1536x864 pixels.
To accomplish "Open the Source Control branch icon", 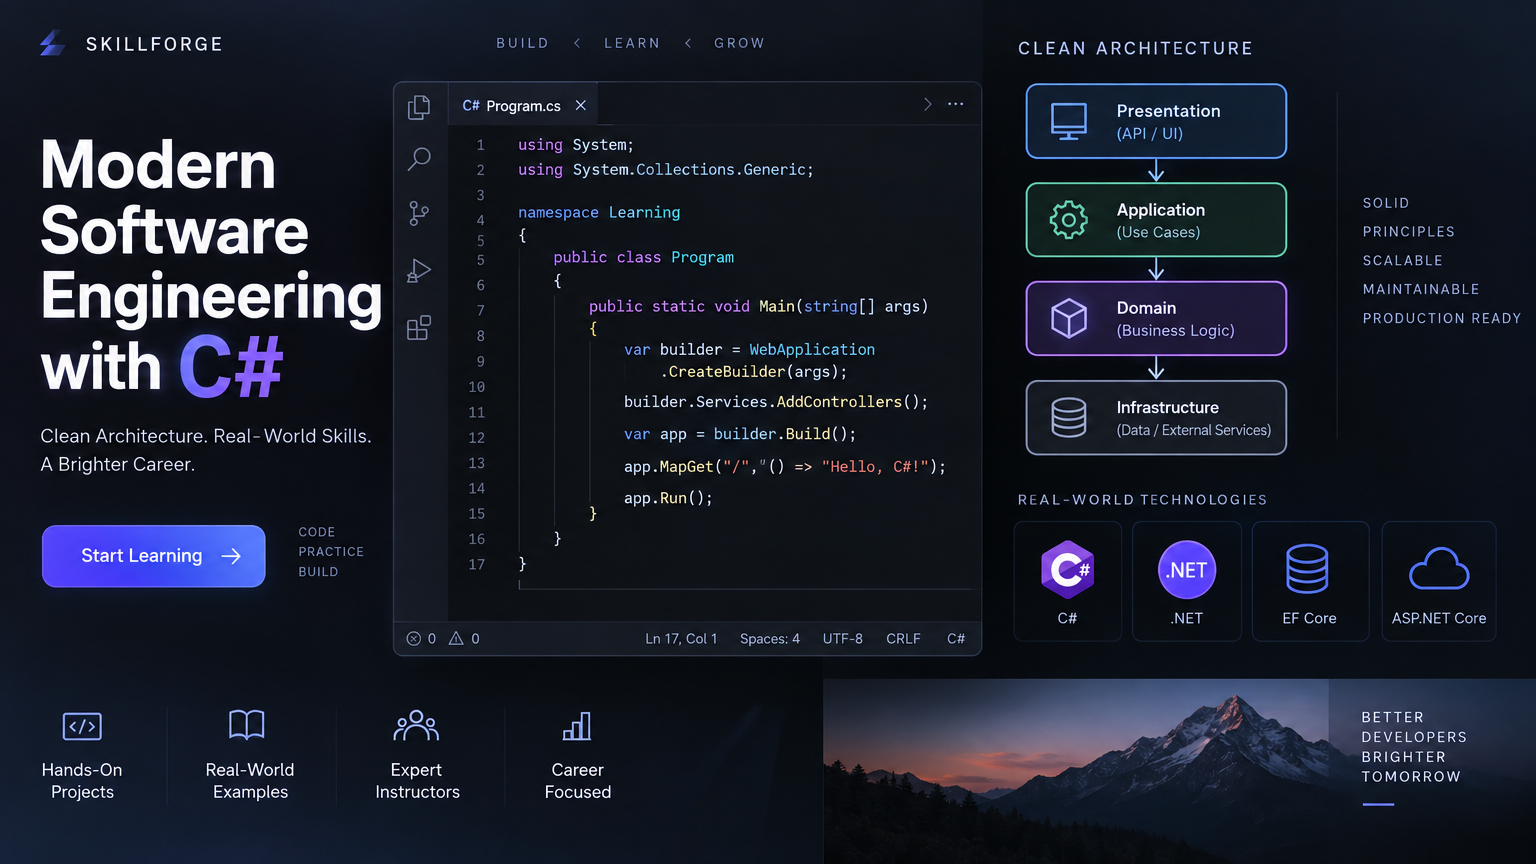I will [x=419, y=213].
